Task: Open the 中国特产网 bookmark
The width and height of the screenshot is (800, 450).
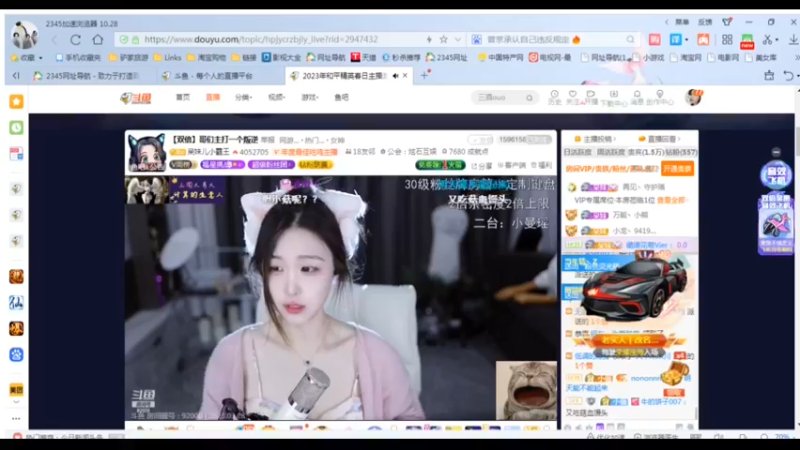Action: pos(501,58)
